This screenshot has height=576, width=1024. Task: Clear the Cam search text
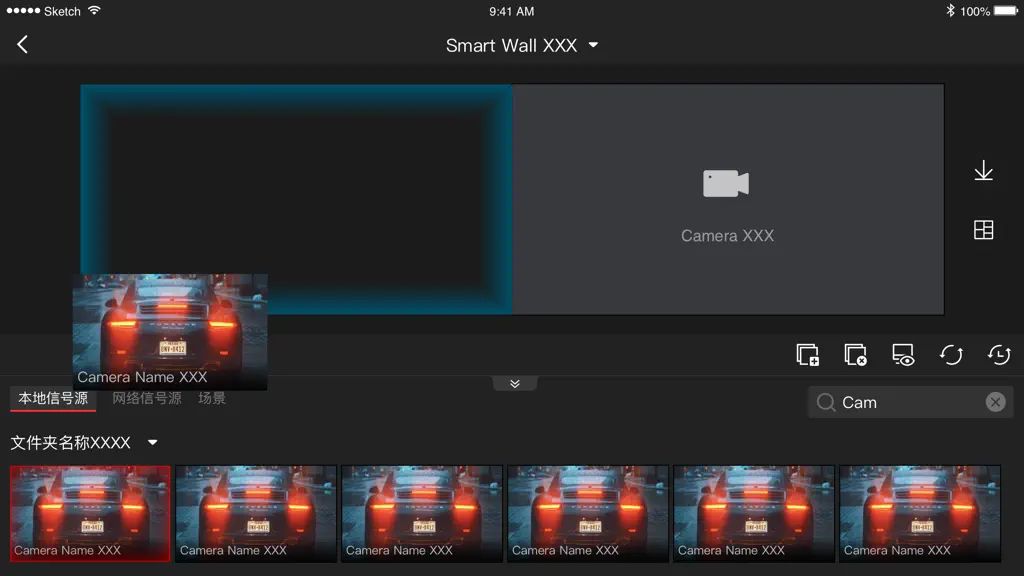(995, 402)
